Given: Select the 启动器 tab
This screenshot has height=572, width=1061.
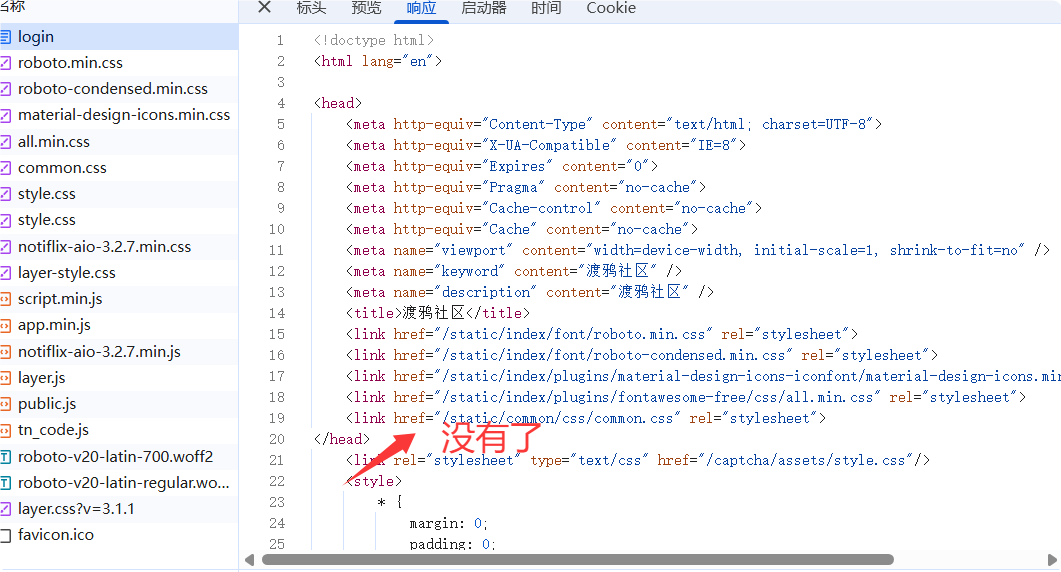Looking at the screenshot, I should pyautogui.click(x=483, y=8).
